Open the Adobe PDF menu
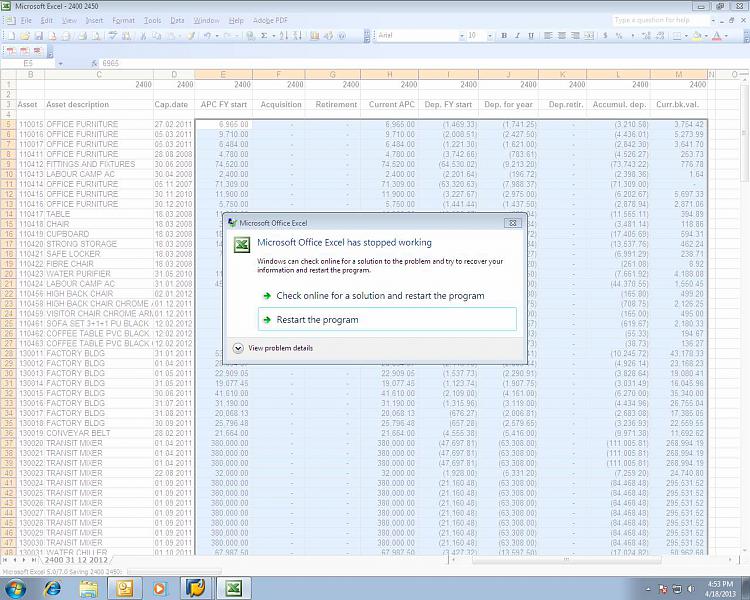 click(x=270, y=21)
